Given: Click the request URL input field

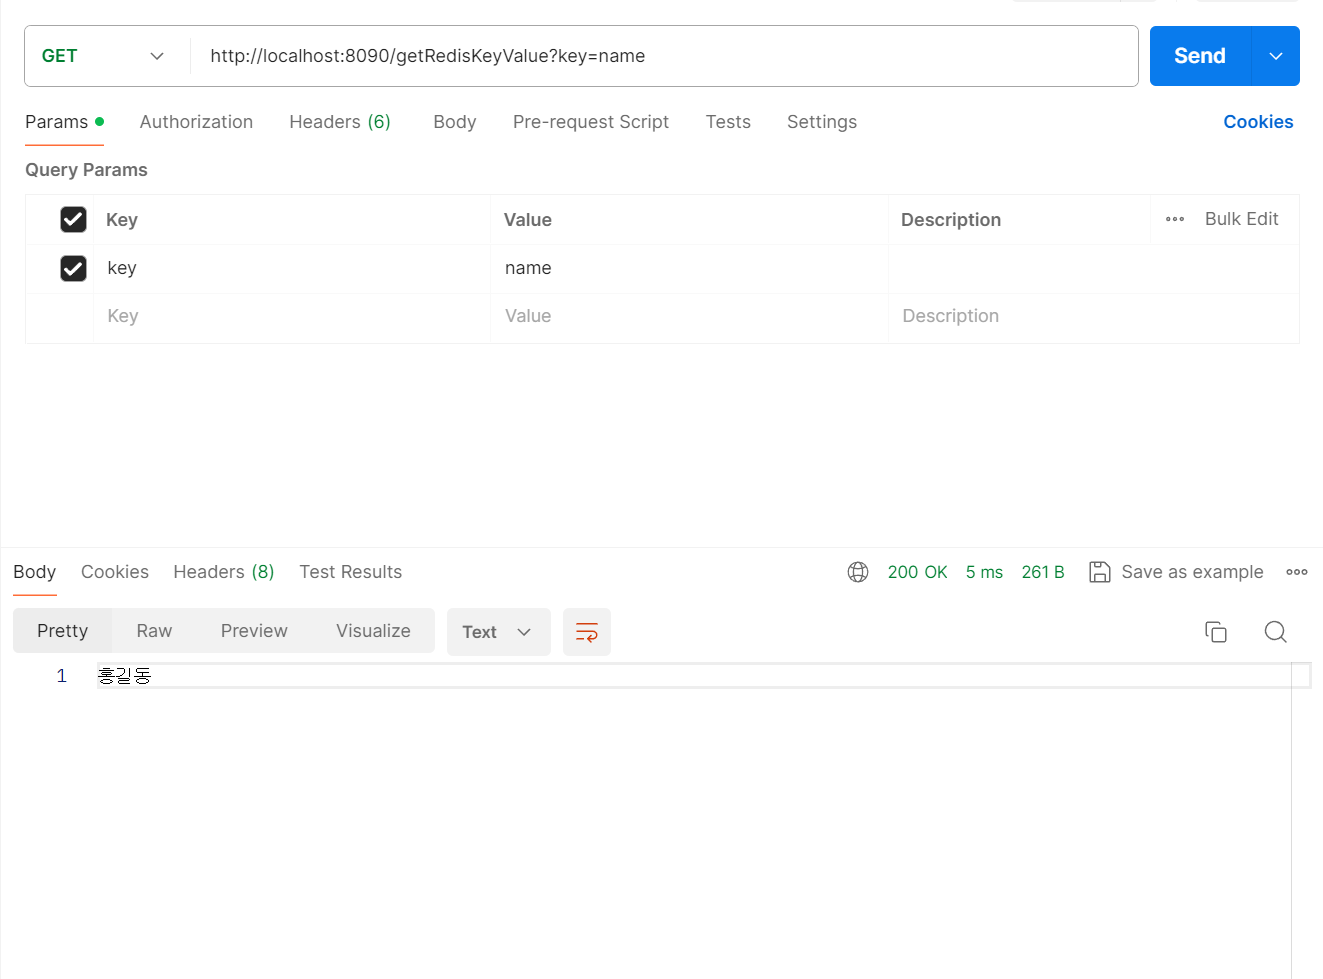Looking at the screenshot, I should (x=664, y=56).
